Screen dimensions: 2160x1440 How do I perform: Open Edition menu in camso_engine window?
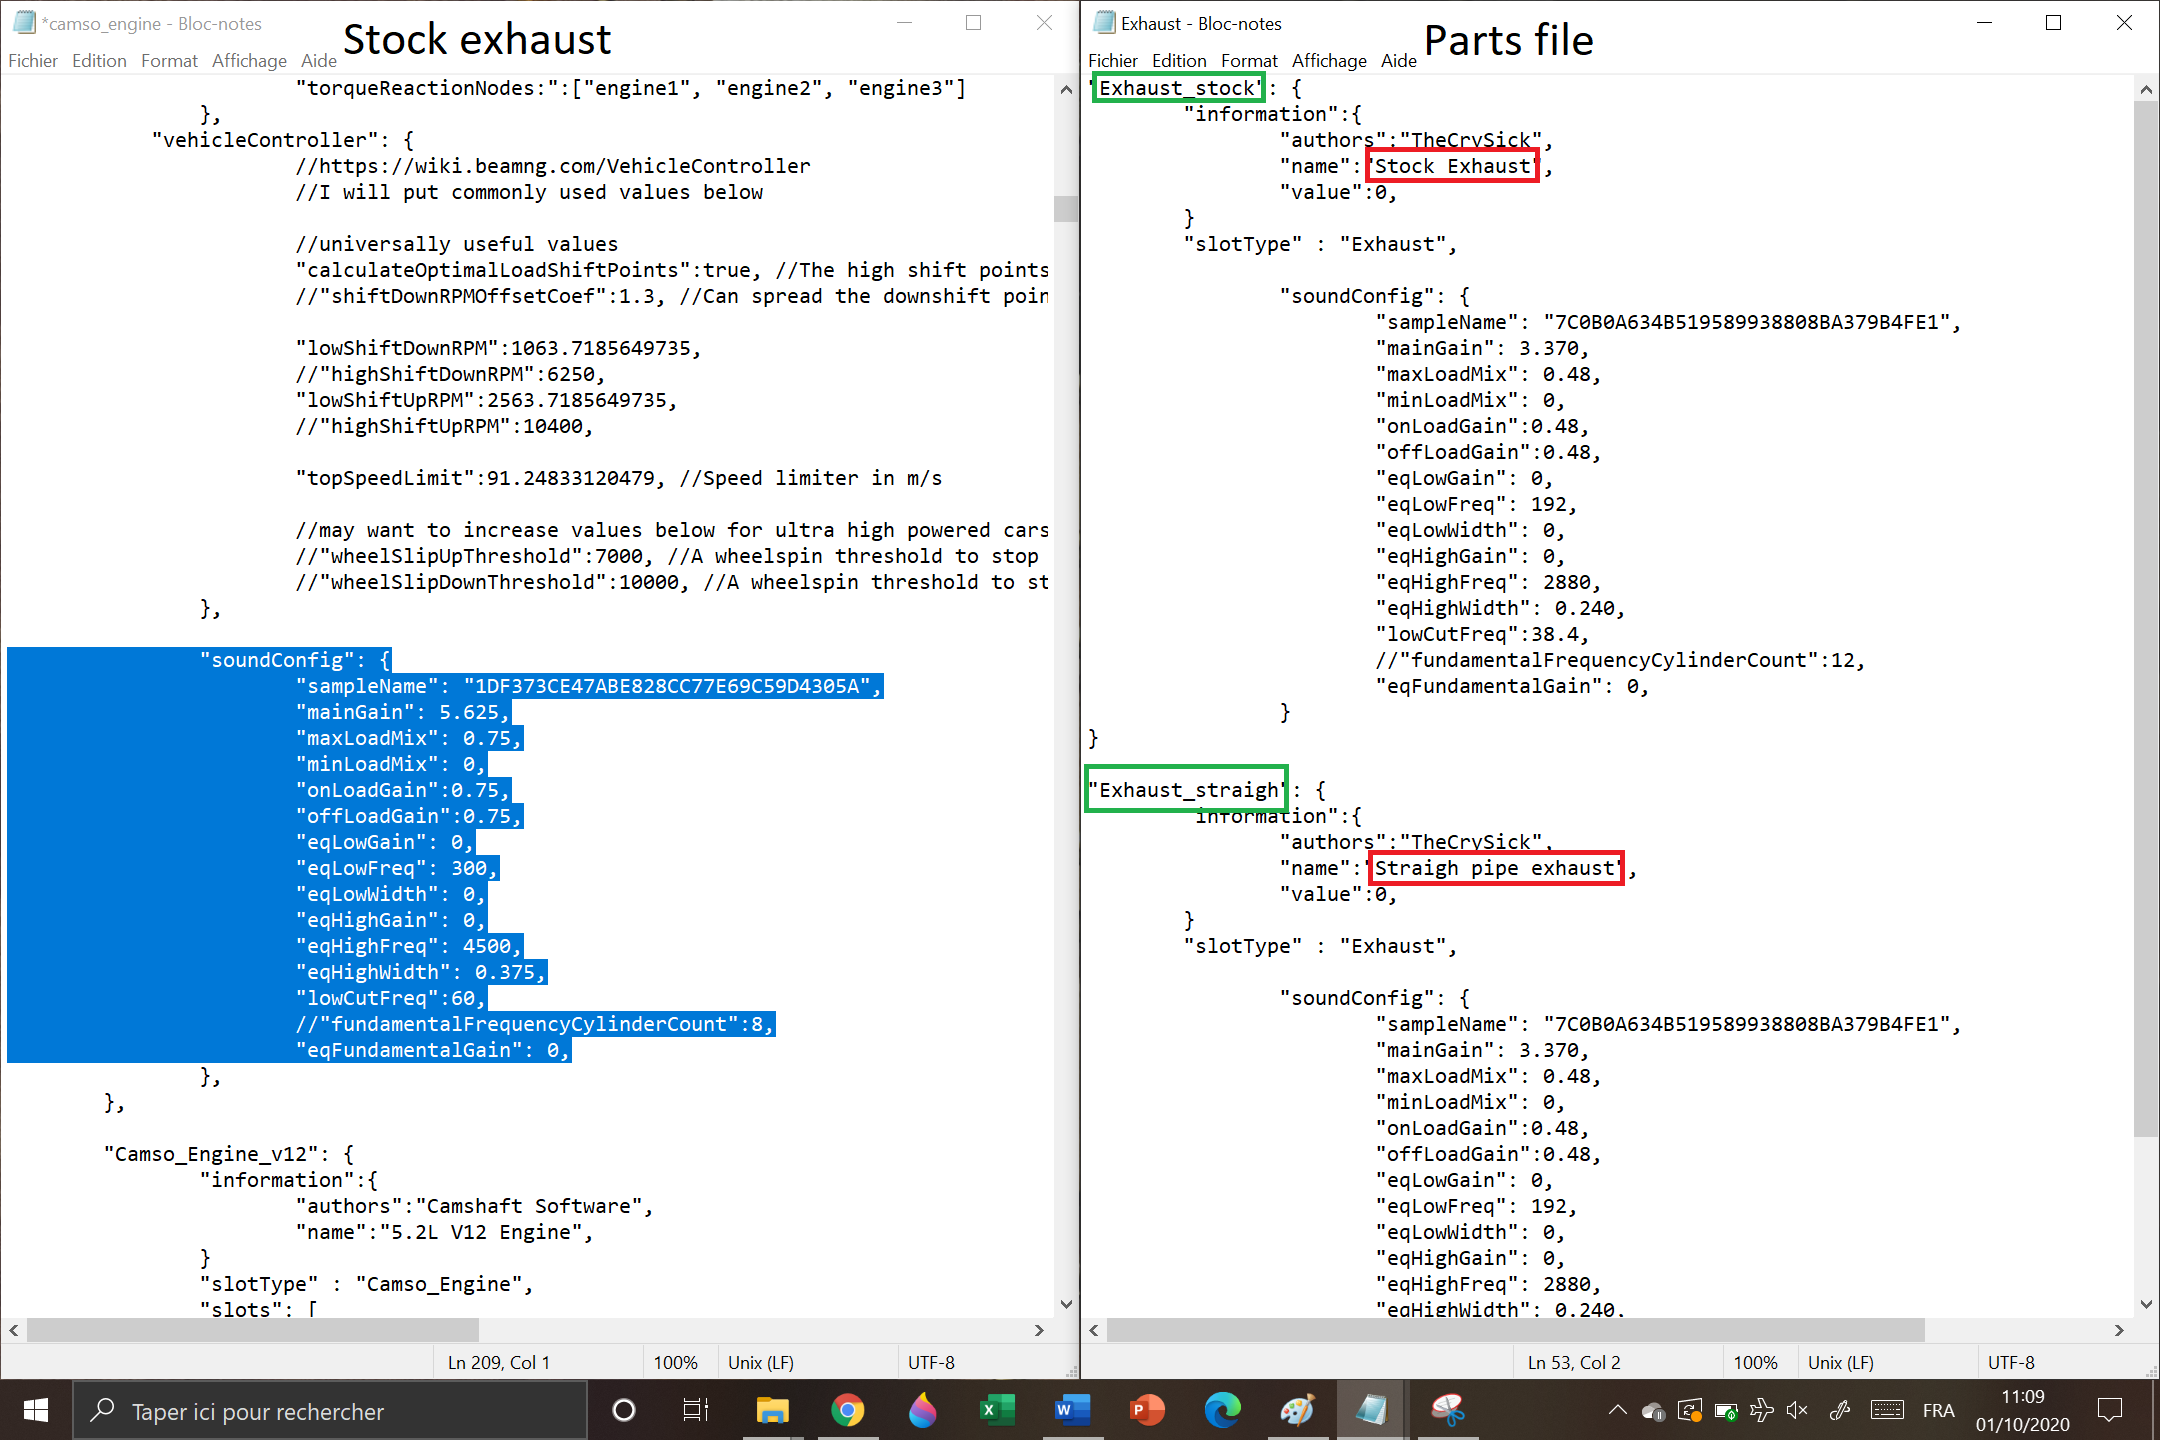coord(99,61)
